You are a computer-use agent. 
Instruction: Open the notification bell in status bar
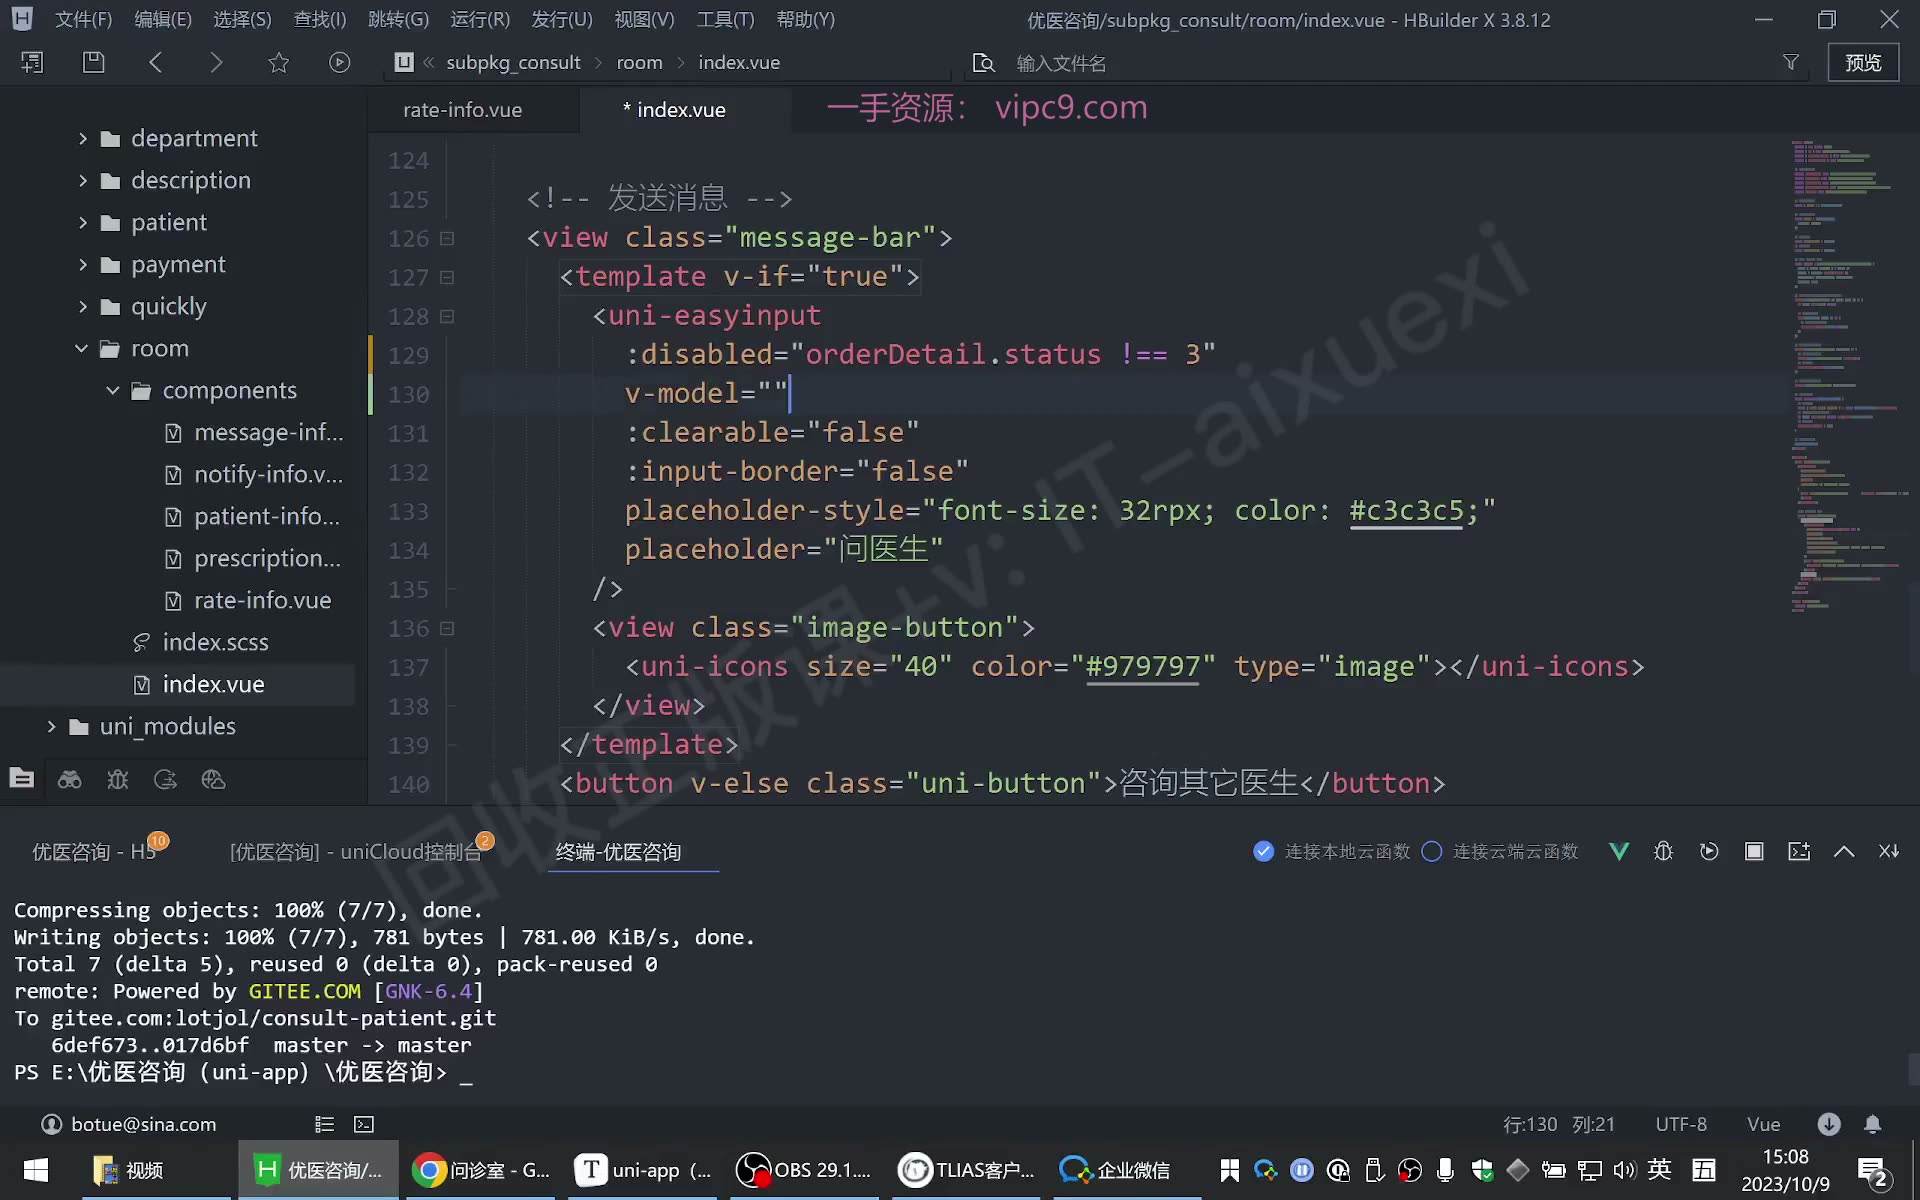click(1873, 1124)
